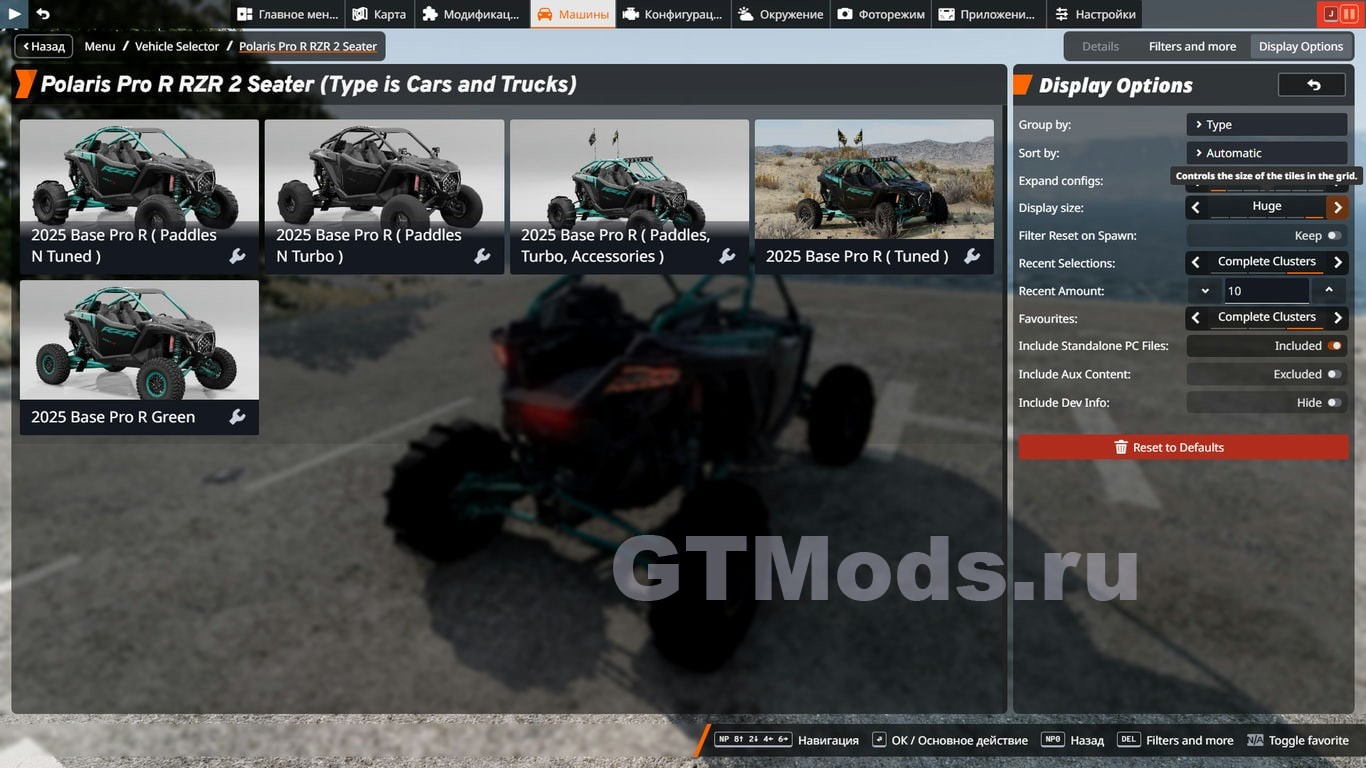Enable Include Aux Content toggle
The image size is (1366, 768).
[x=1333, y=374]
